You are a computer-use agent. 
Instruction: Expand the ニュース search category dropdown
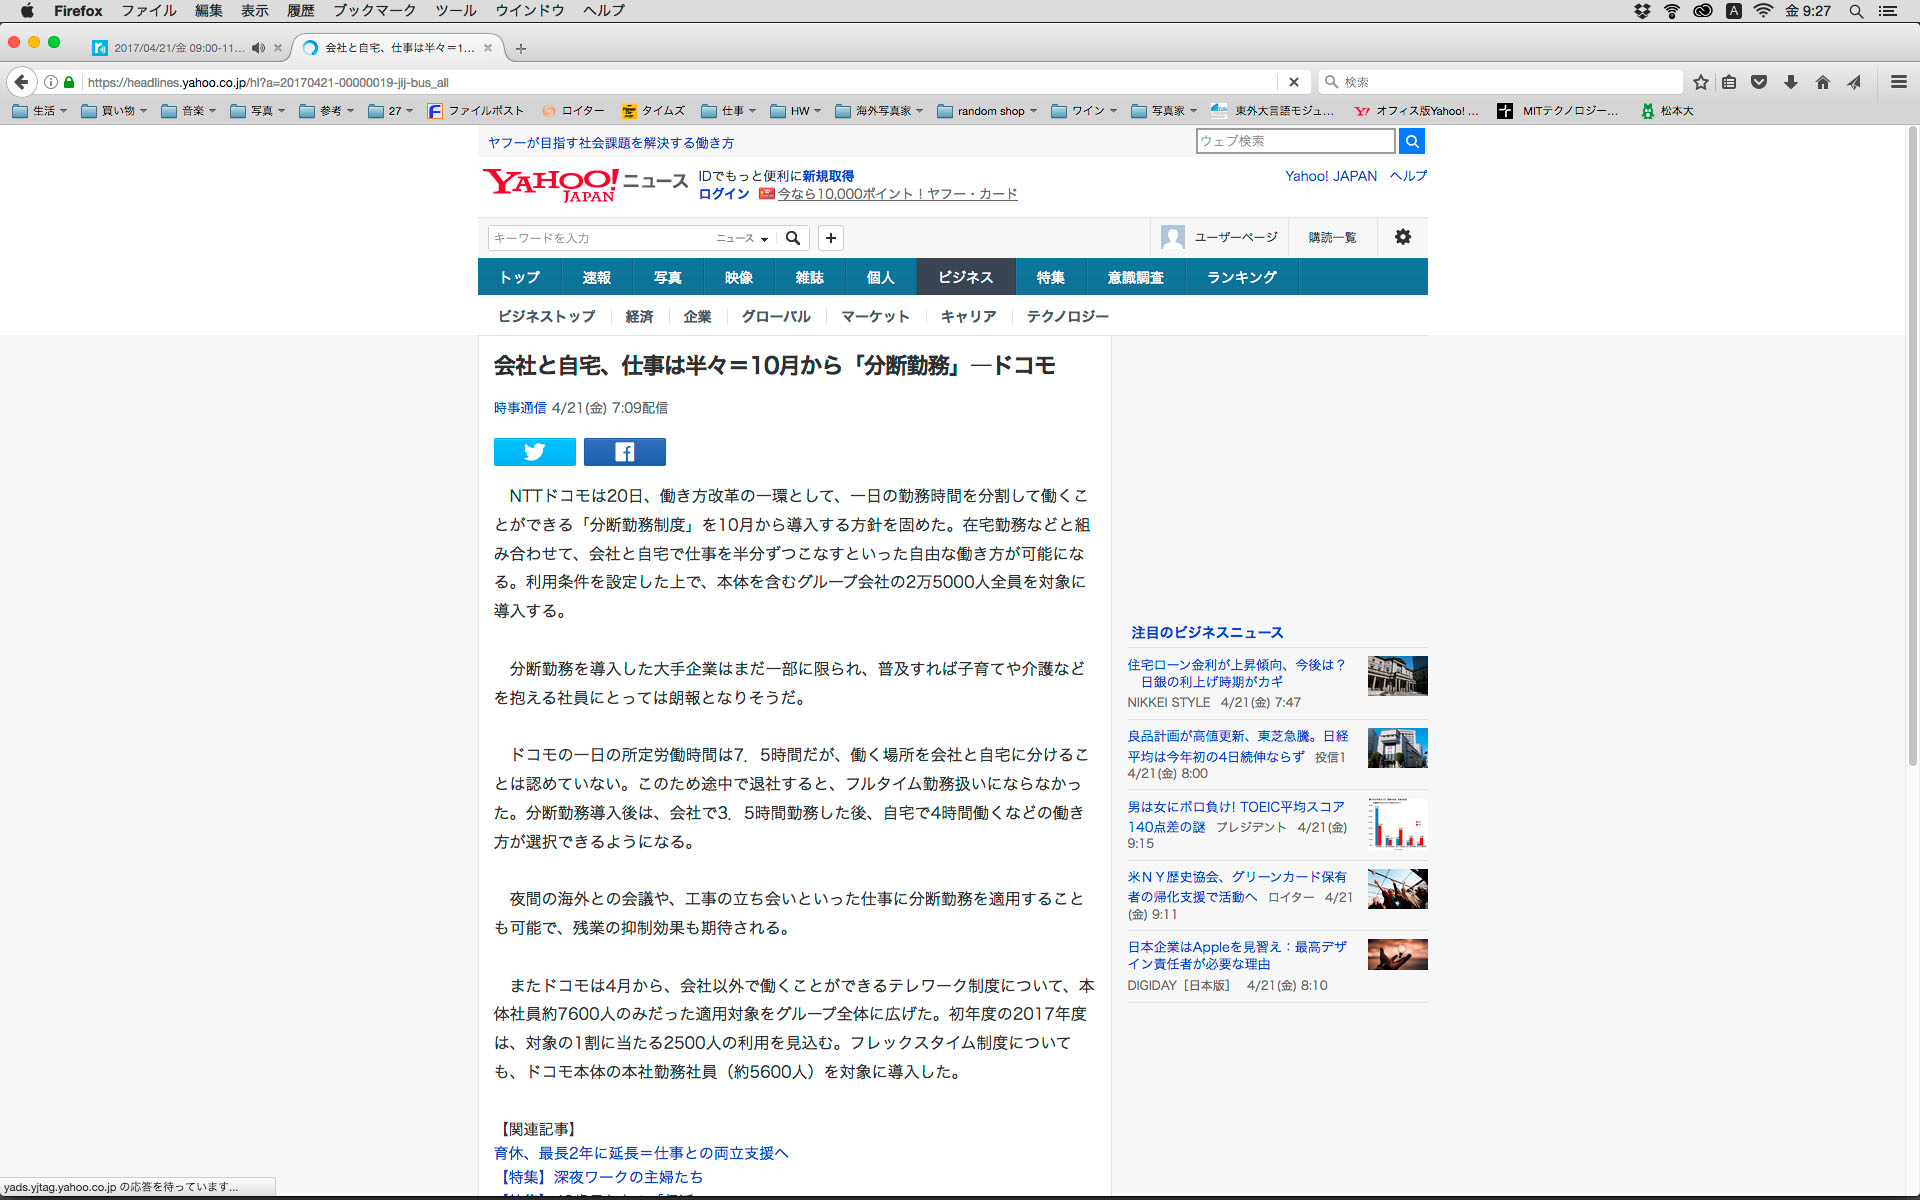click(742, 238)
